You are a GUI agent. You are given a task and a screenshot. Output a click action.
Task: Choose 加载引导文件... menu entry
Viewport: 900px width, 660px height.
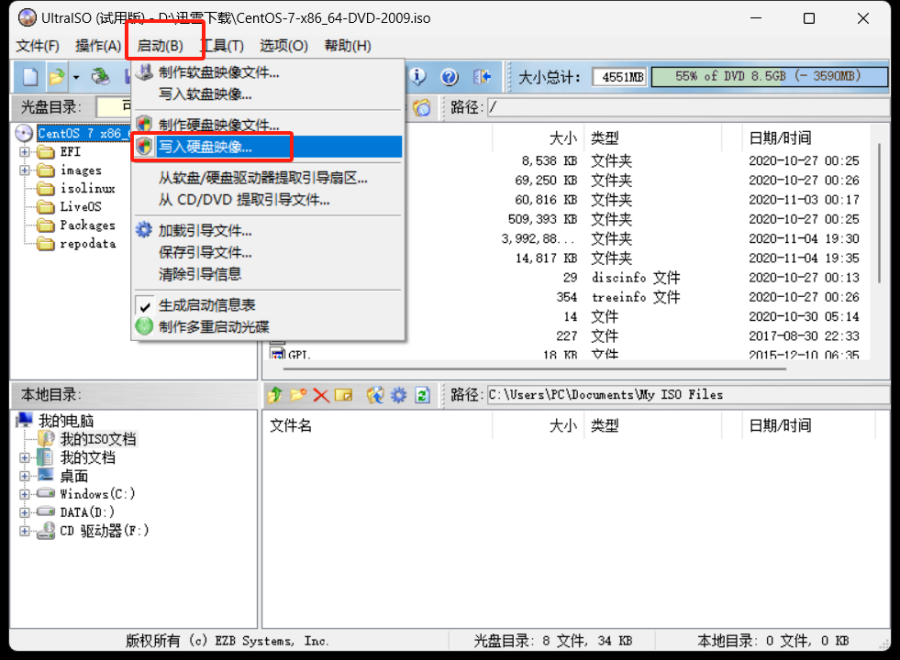tap(268, 231)
